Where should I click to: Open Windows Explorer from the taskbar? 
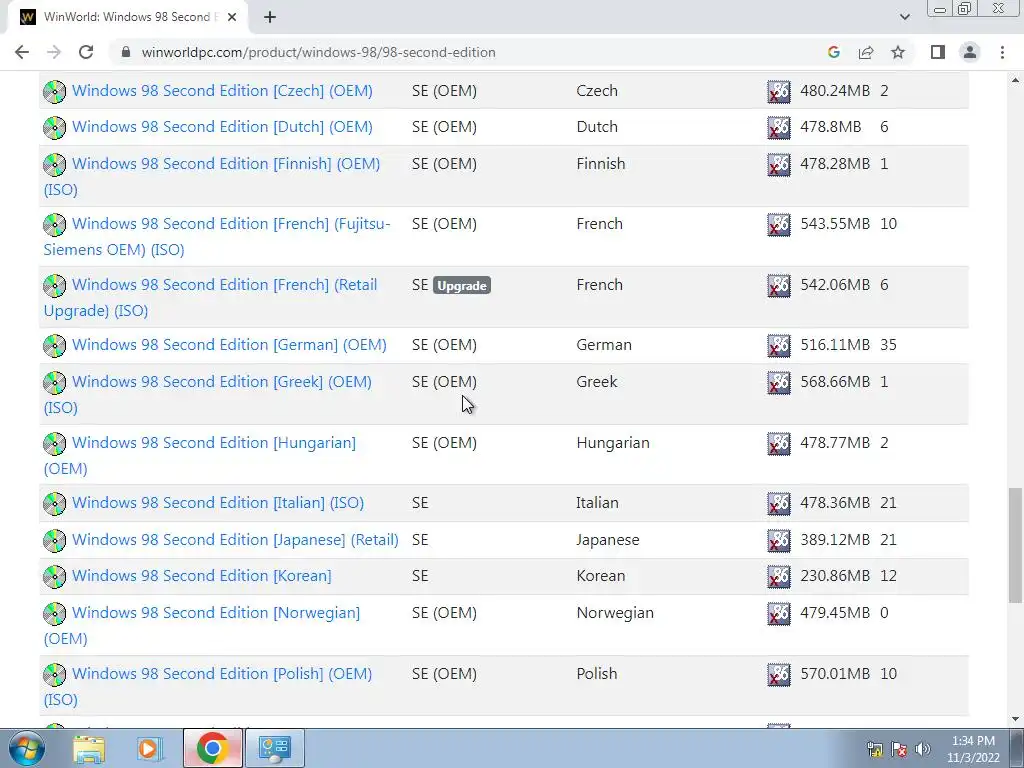89,748
